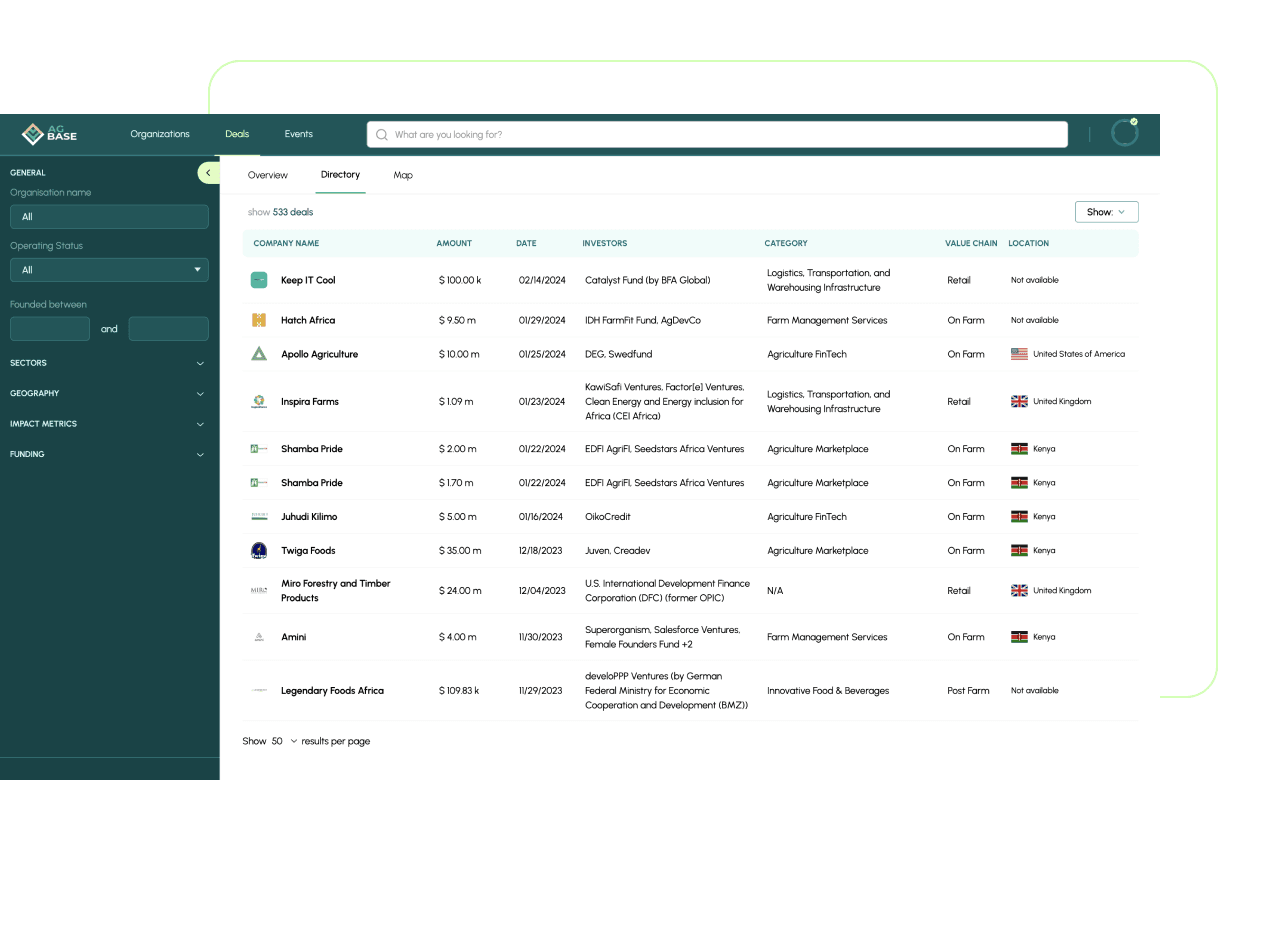The width and height of the screenshot is (1281, 934).
Task: Click the United States flag for Apollo Agriculture
Action: [1019, 354]
